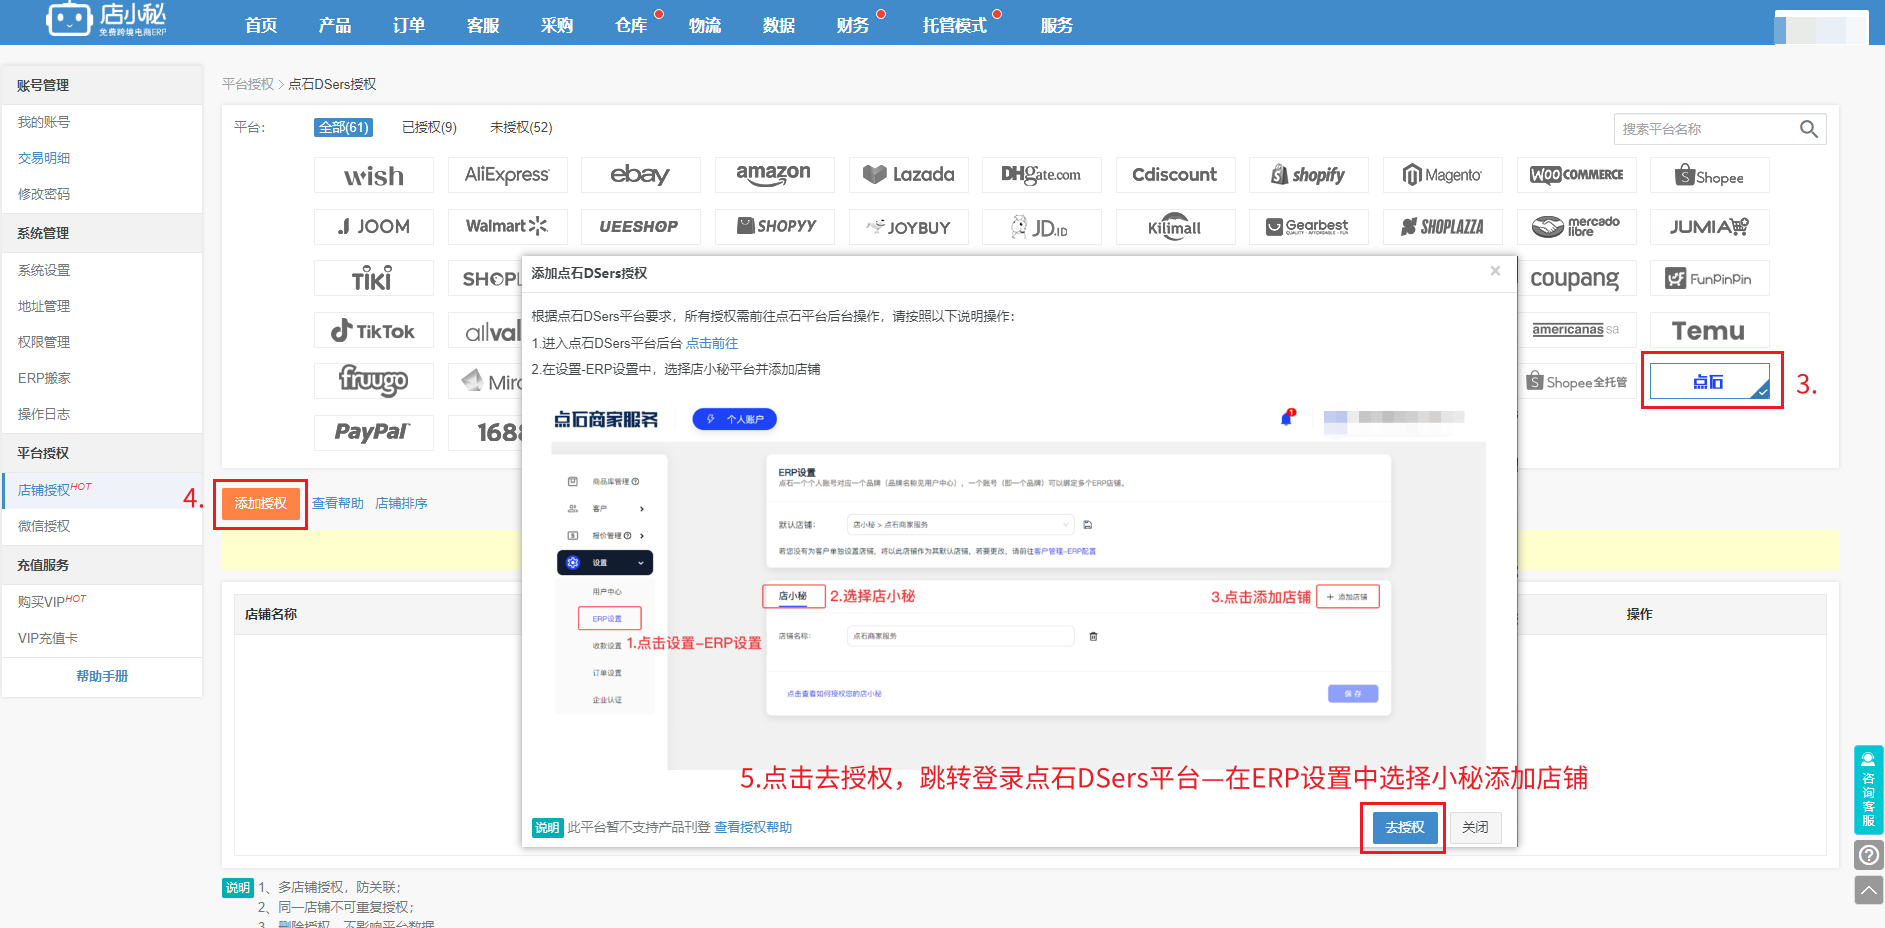
Task: Open the 咨询客服 support widget
Action: (1868, 790)
